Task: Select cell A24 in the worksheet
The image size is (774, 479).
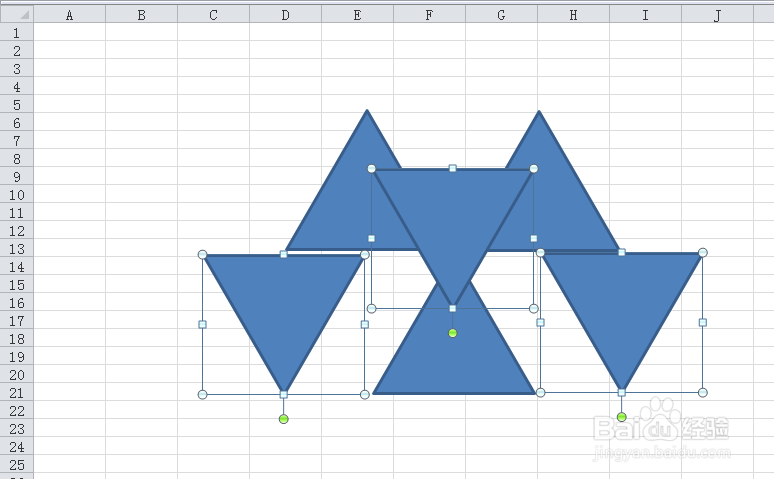Action: point(70,446)
